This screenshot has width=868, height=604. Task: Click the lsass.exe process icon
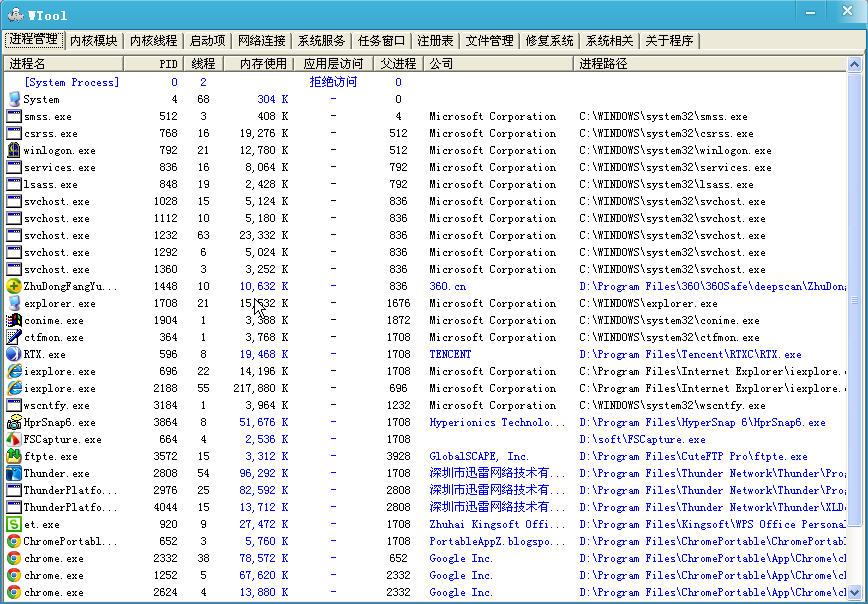tap(14, 184)
